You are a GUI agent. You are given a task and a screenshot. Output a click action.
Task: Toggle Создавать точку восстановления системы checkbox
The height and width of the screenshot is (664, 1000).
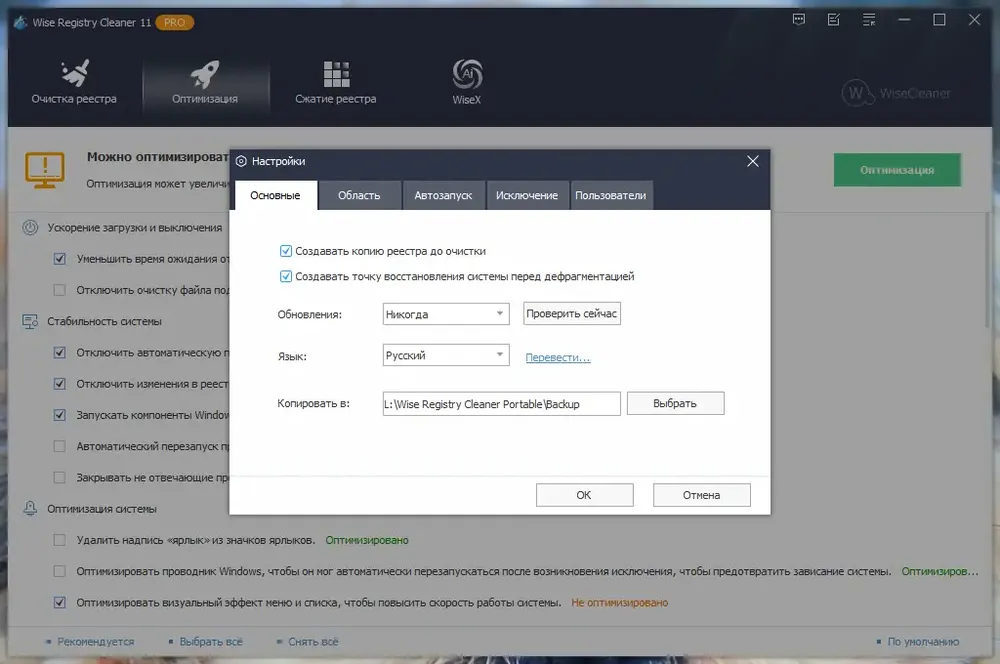pos(286,276)
